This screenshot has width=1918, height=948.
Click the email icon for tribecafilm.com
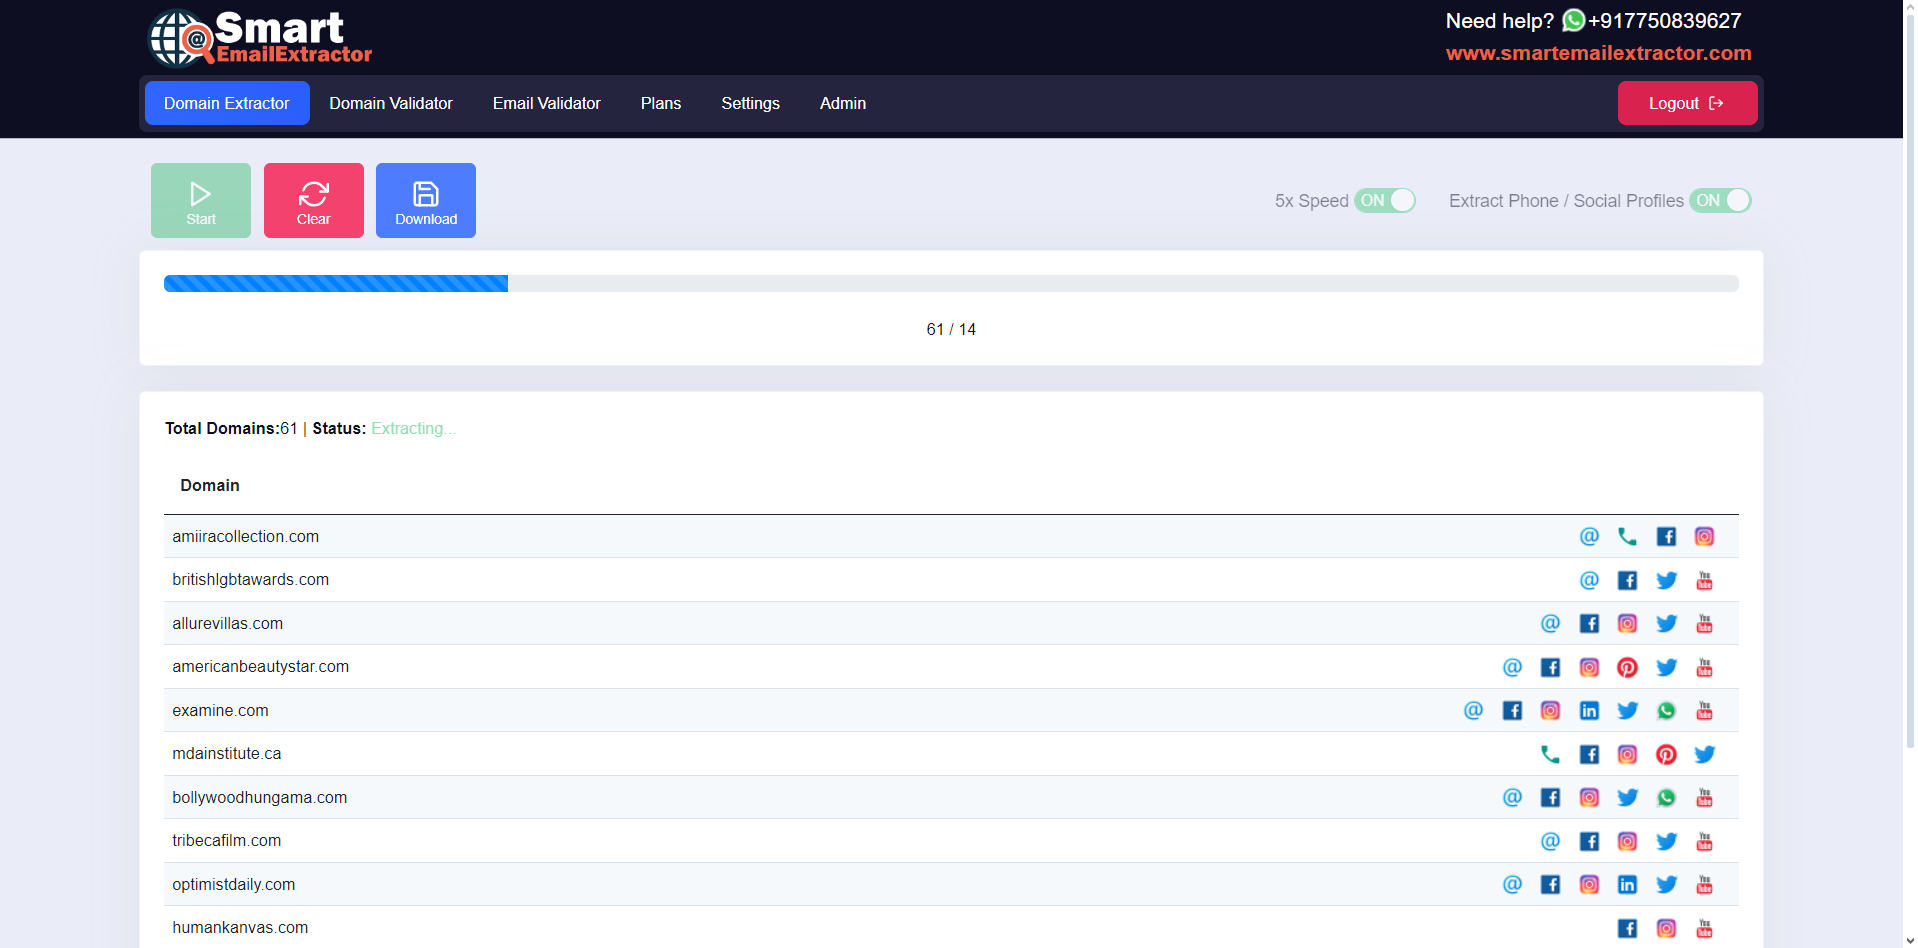pos(1550,841)
